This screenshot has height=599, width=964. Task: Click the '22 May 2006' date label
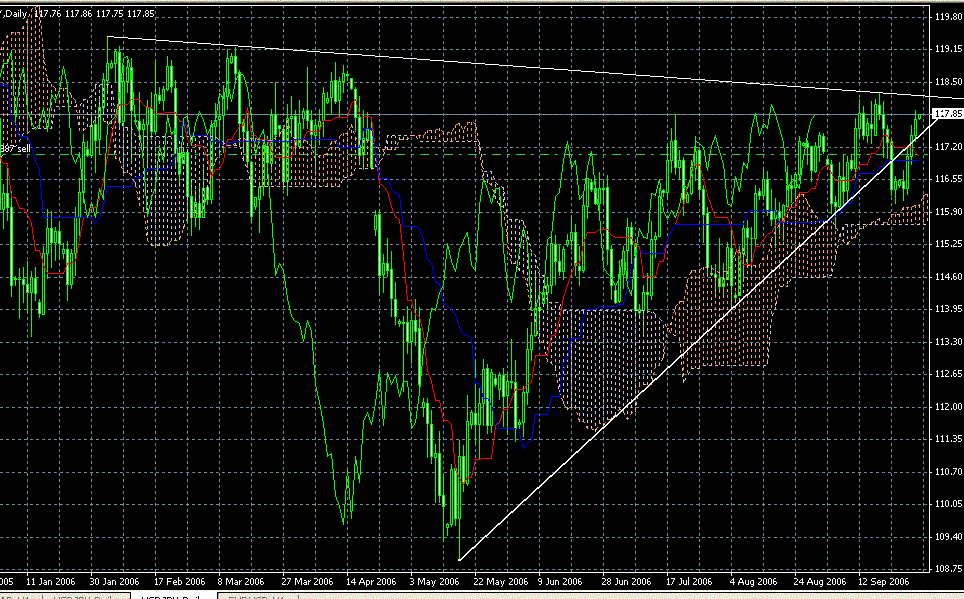(x=501, y=582)
